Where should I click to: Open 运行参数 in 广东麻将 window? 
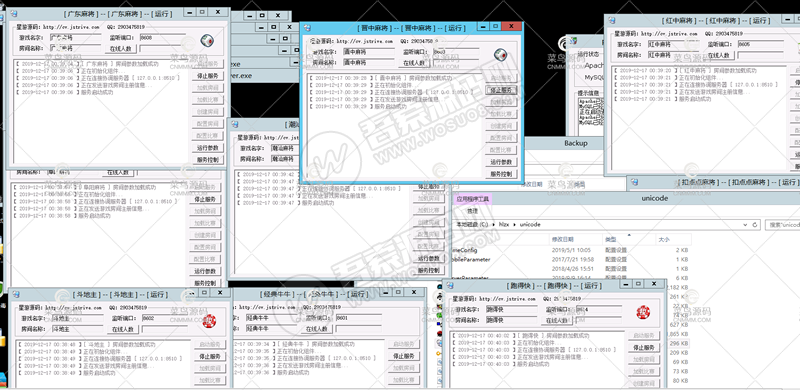(208, 148)
